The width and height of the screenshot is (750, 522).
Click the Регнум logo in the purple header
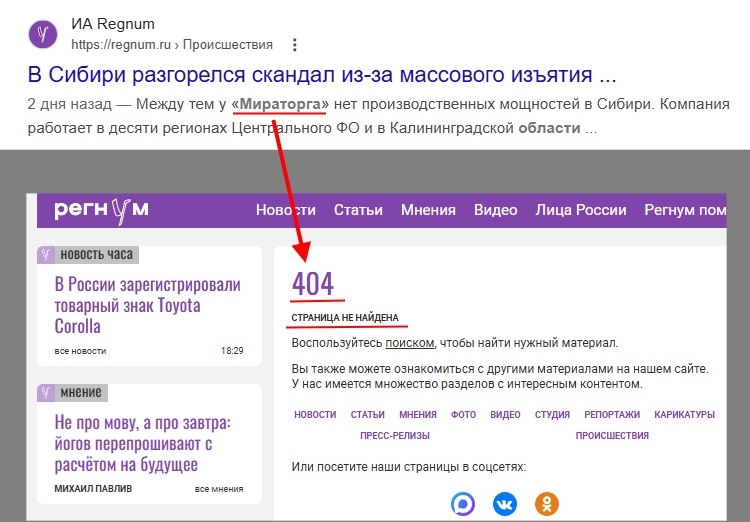tap(101, 211)
